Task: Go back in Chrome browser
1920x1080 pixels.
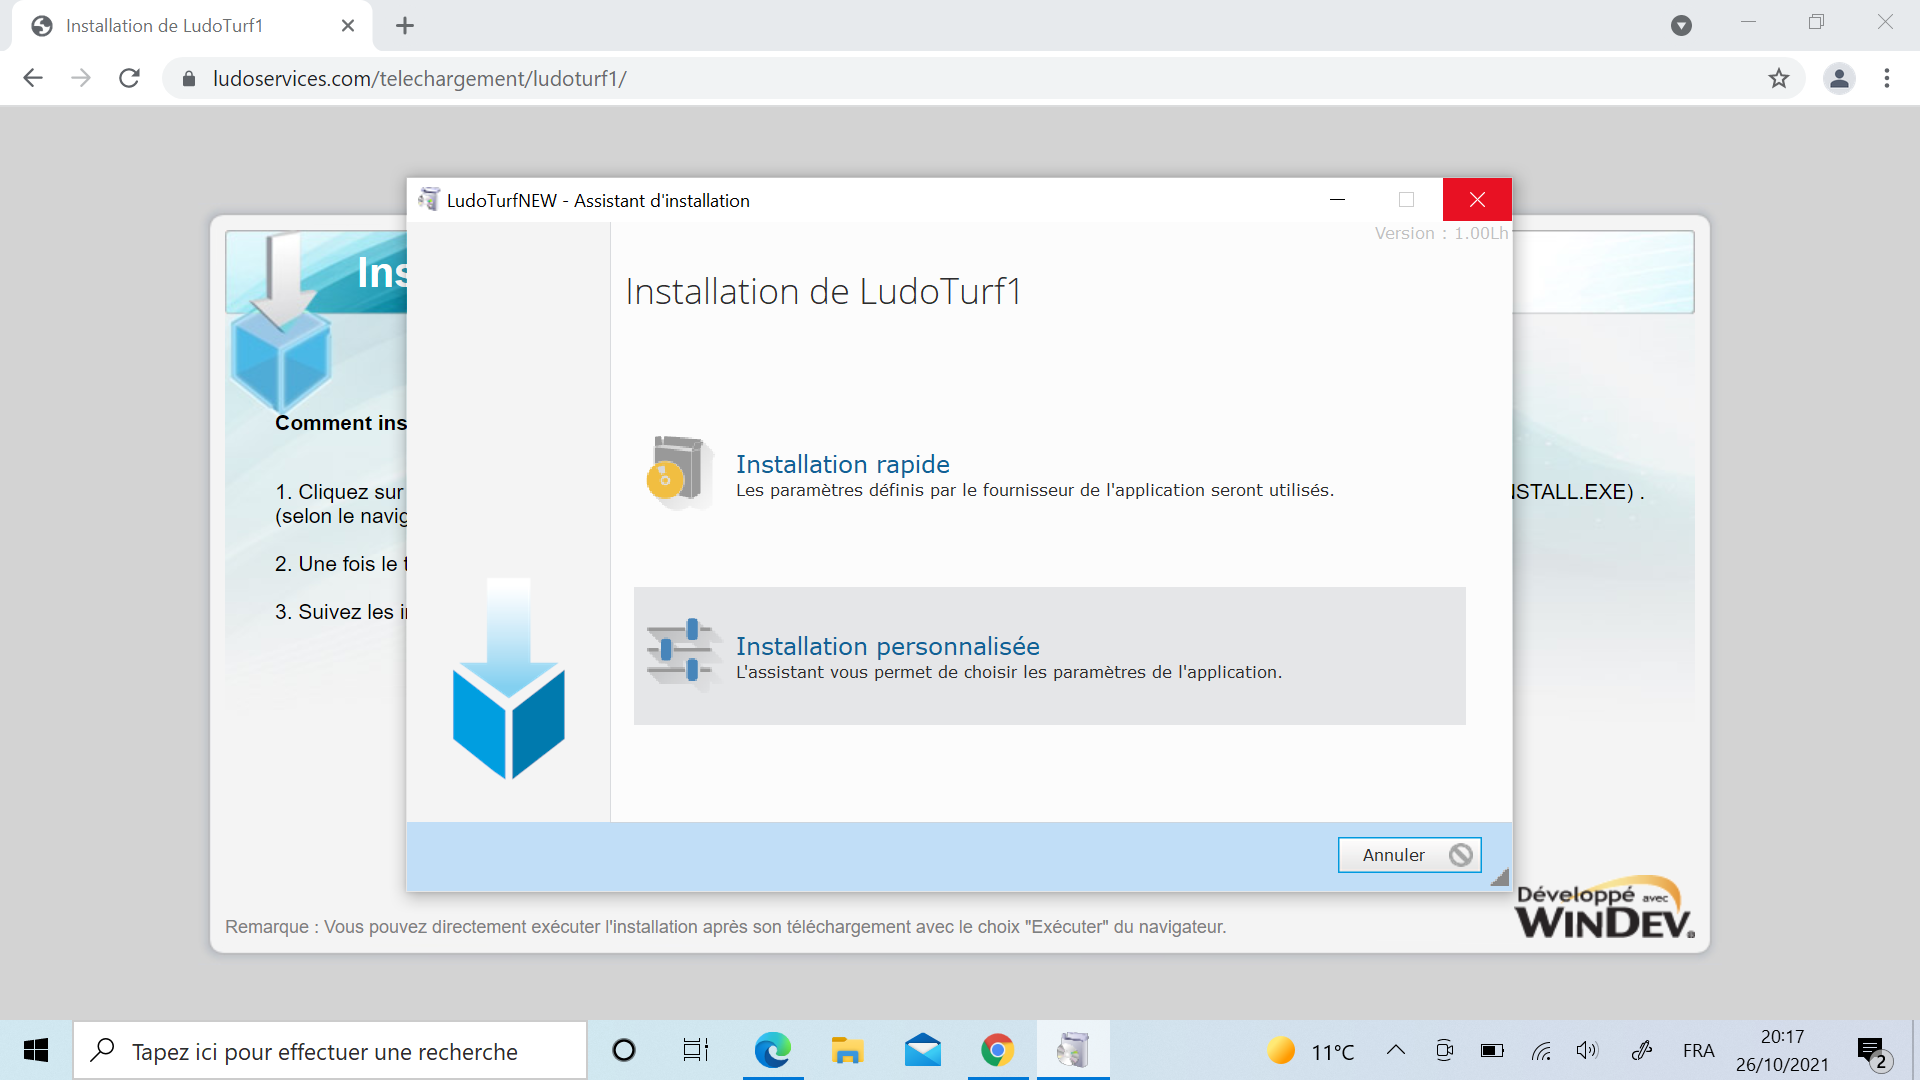Action: point(33,78)
